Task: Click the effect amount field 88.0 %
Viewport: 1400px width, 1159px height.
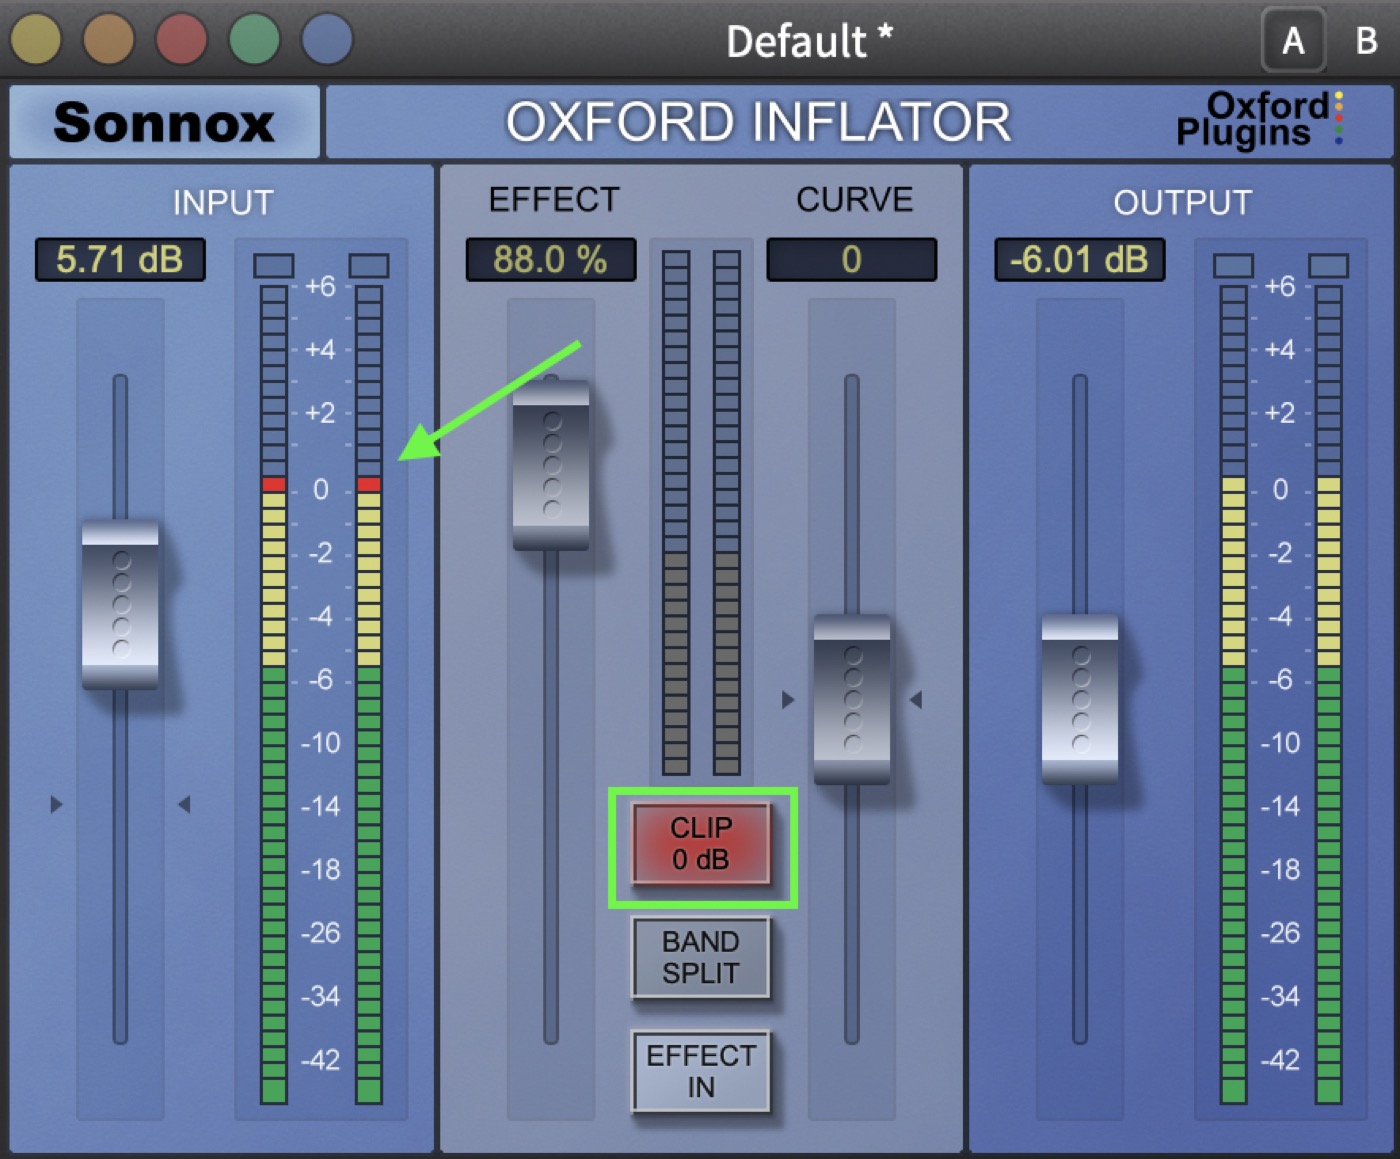Action: [551, 260]
